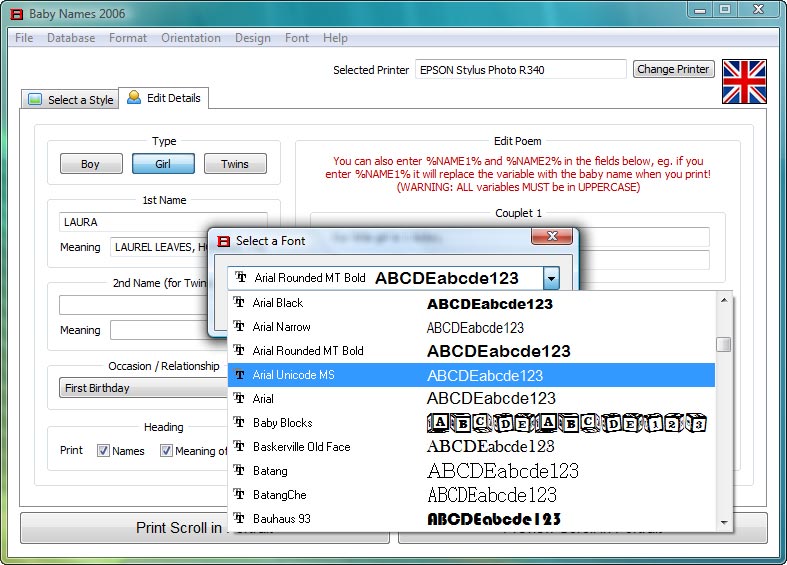Open the Help menu
Viewport: 787px width, 565px height.
coord(335,38)
